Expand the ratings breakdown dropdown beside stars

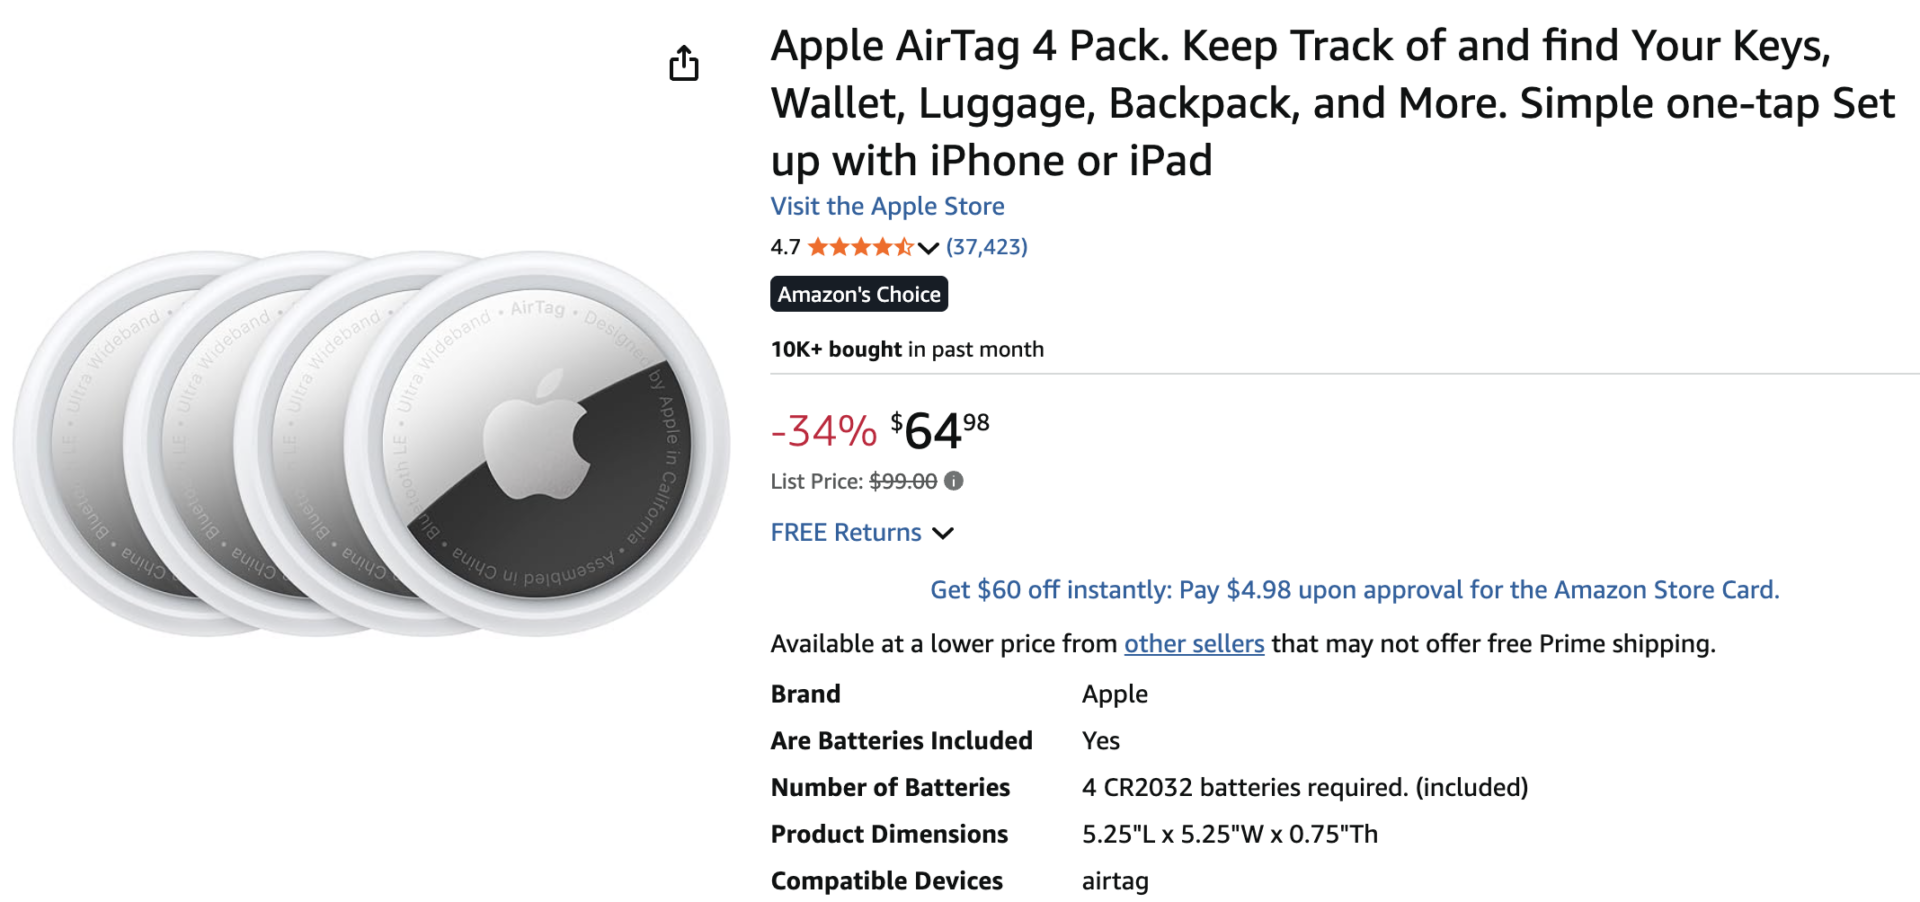pos(928,248)
